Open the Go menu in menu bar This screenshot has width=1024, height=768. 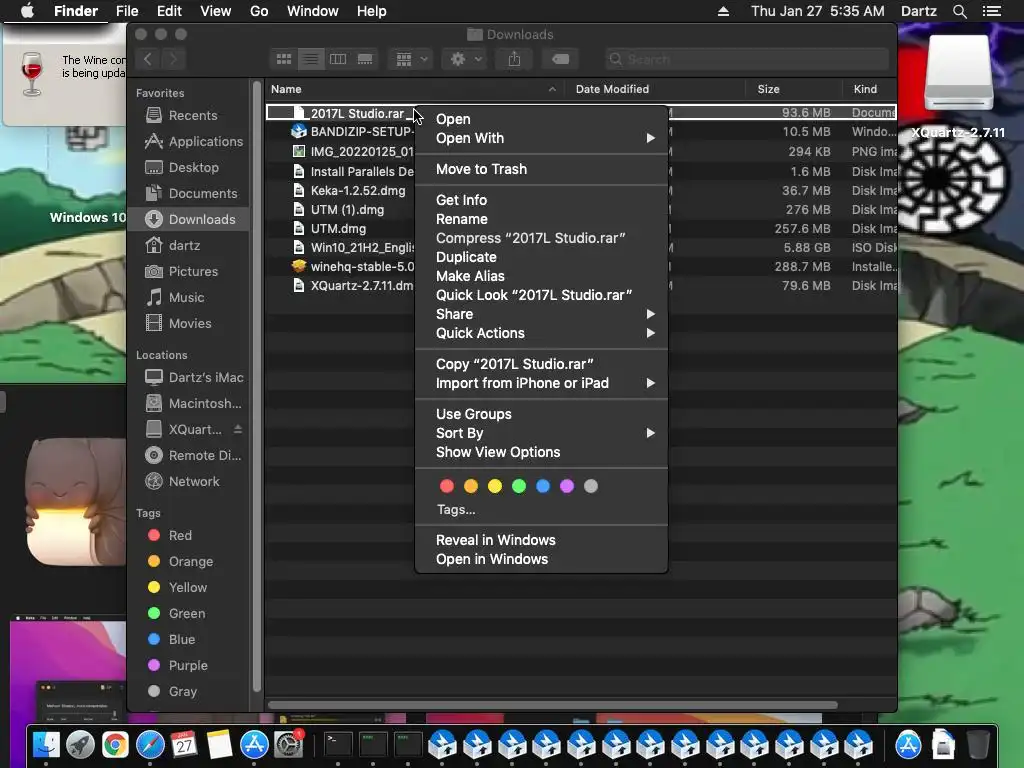pyautogui.click(x=259, y=11)
